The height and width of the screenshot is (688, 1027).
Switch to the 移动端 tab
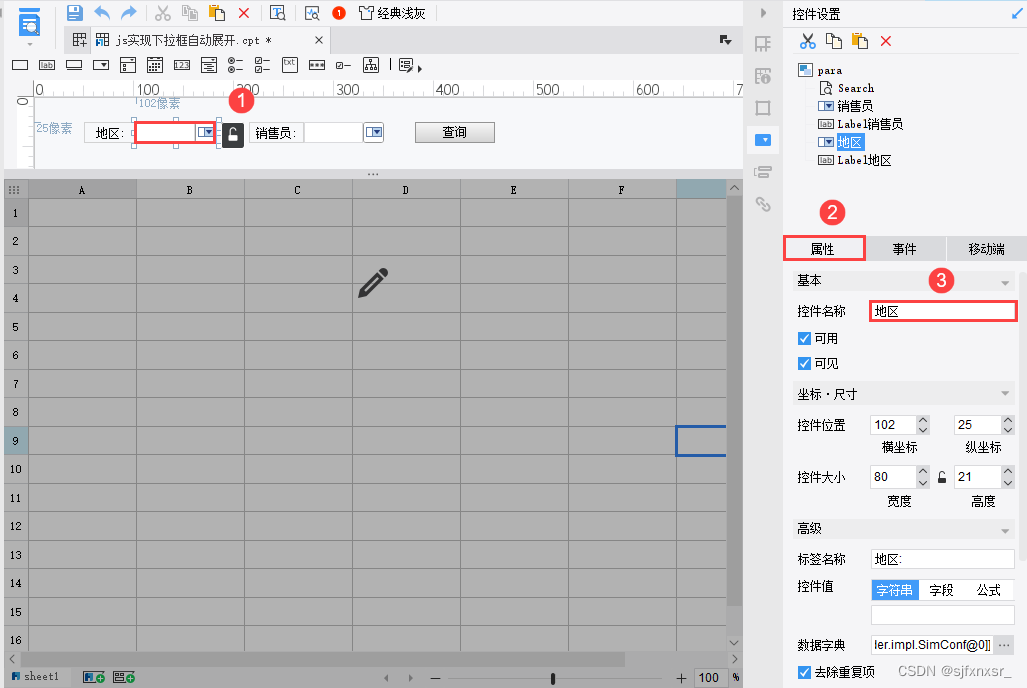pyautogui.click(x=986, y=249)
